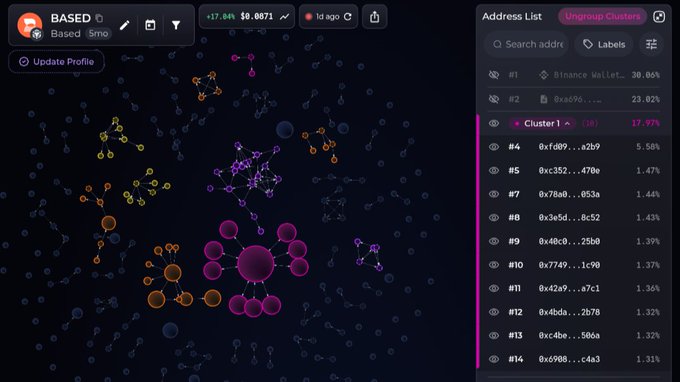This screenshot has height=382, width=680.
Task: Click the Update Profile button
Action: point(56,62)
